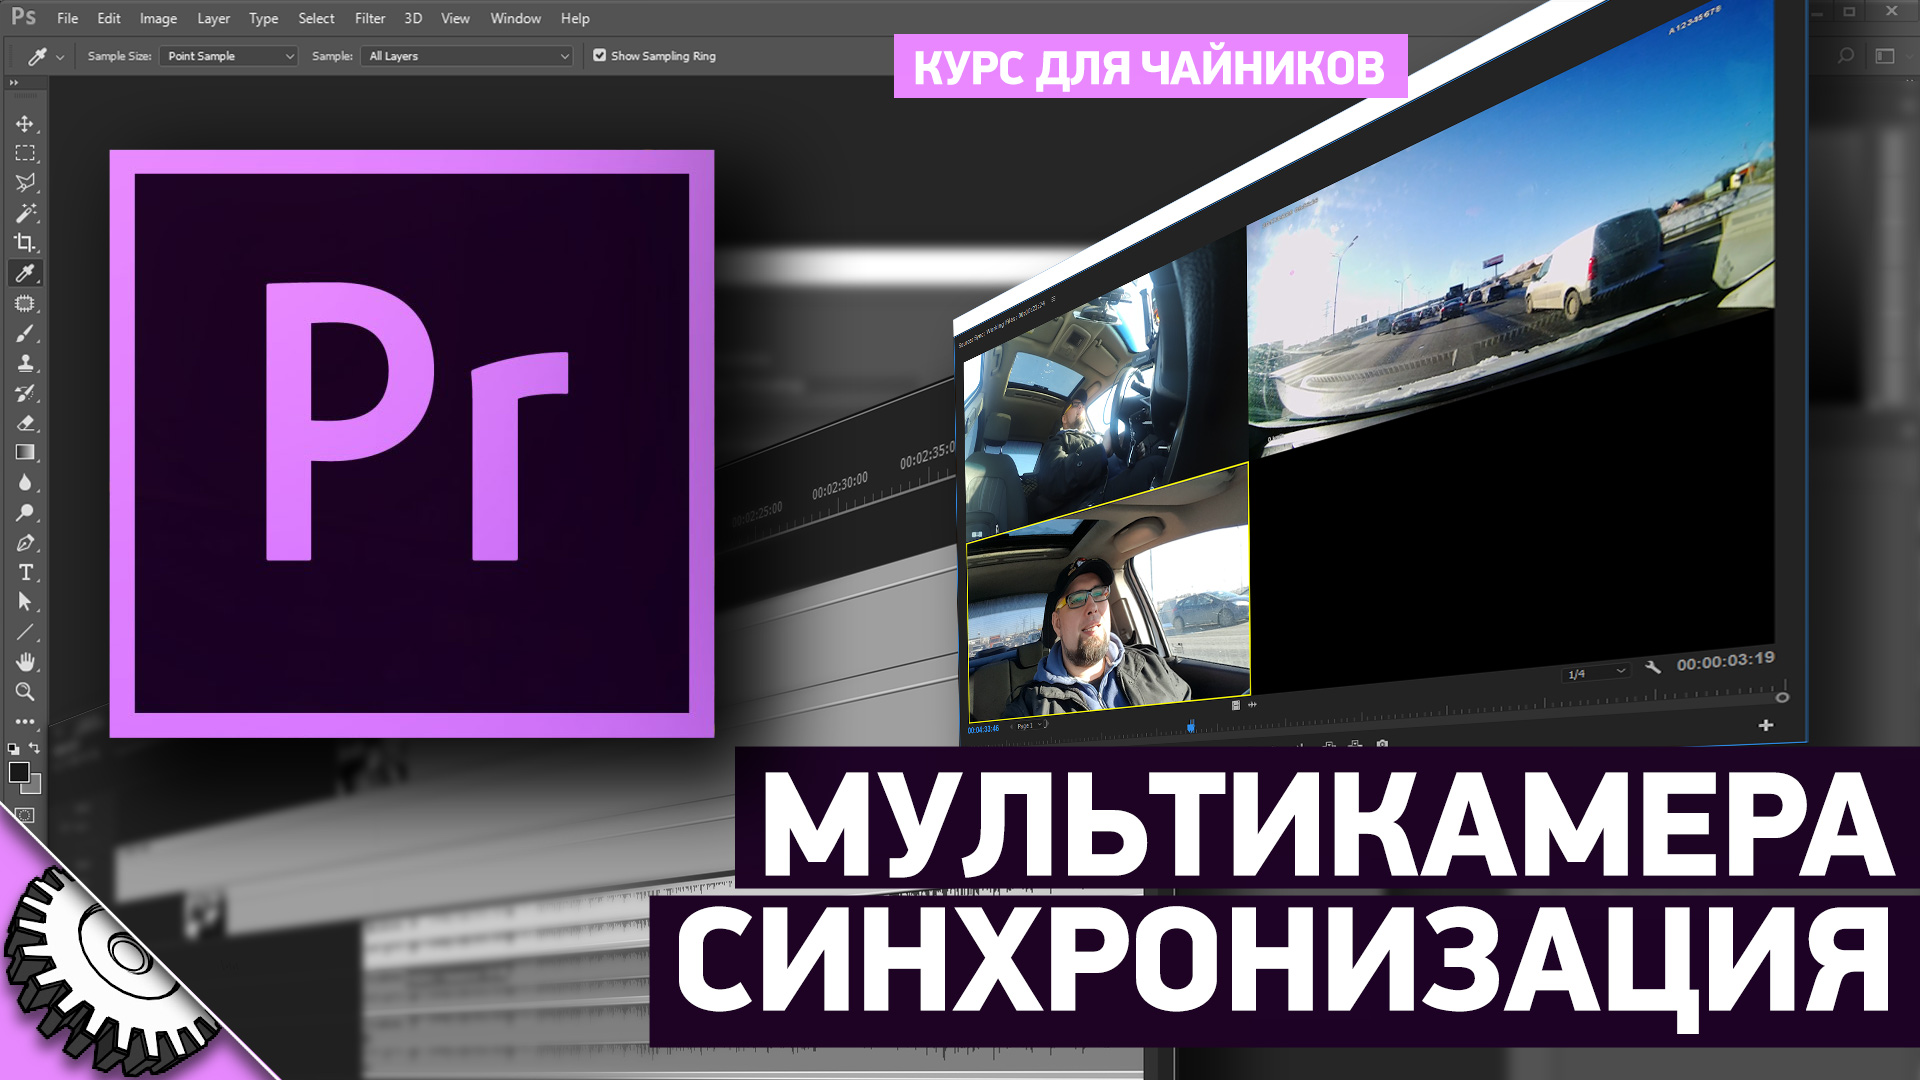Expand the Eyedropper tool preset picker
Screen dimensions: 1920x1080
click(x=60, y=57)
